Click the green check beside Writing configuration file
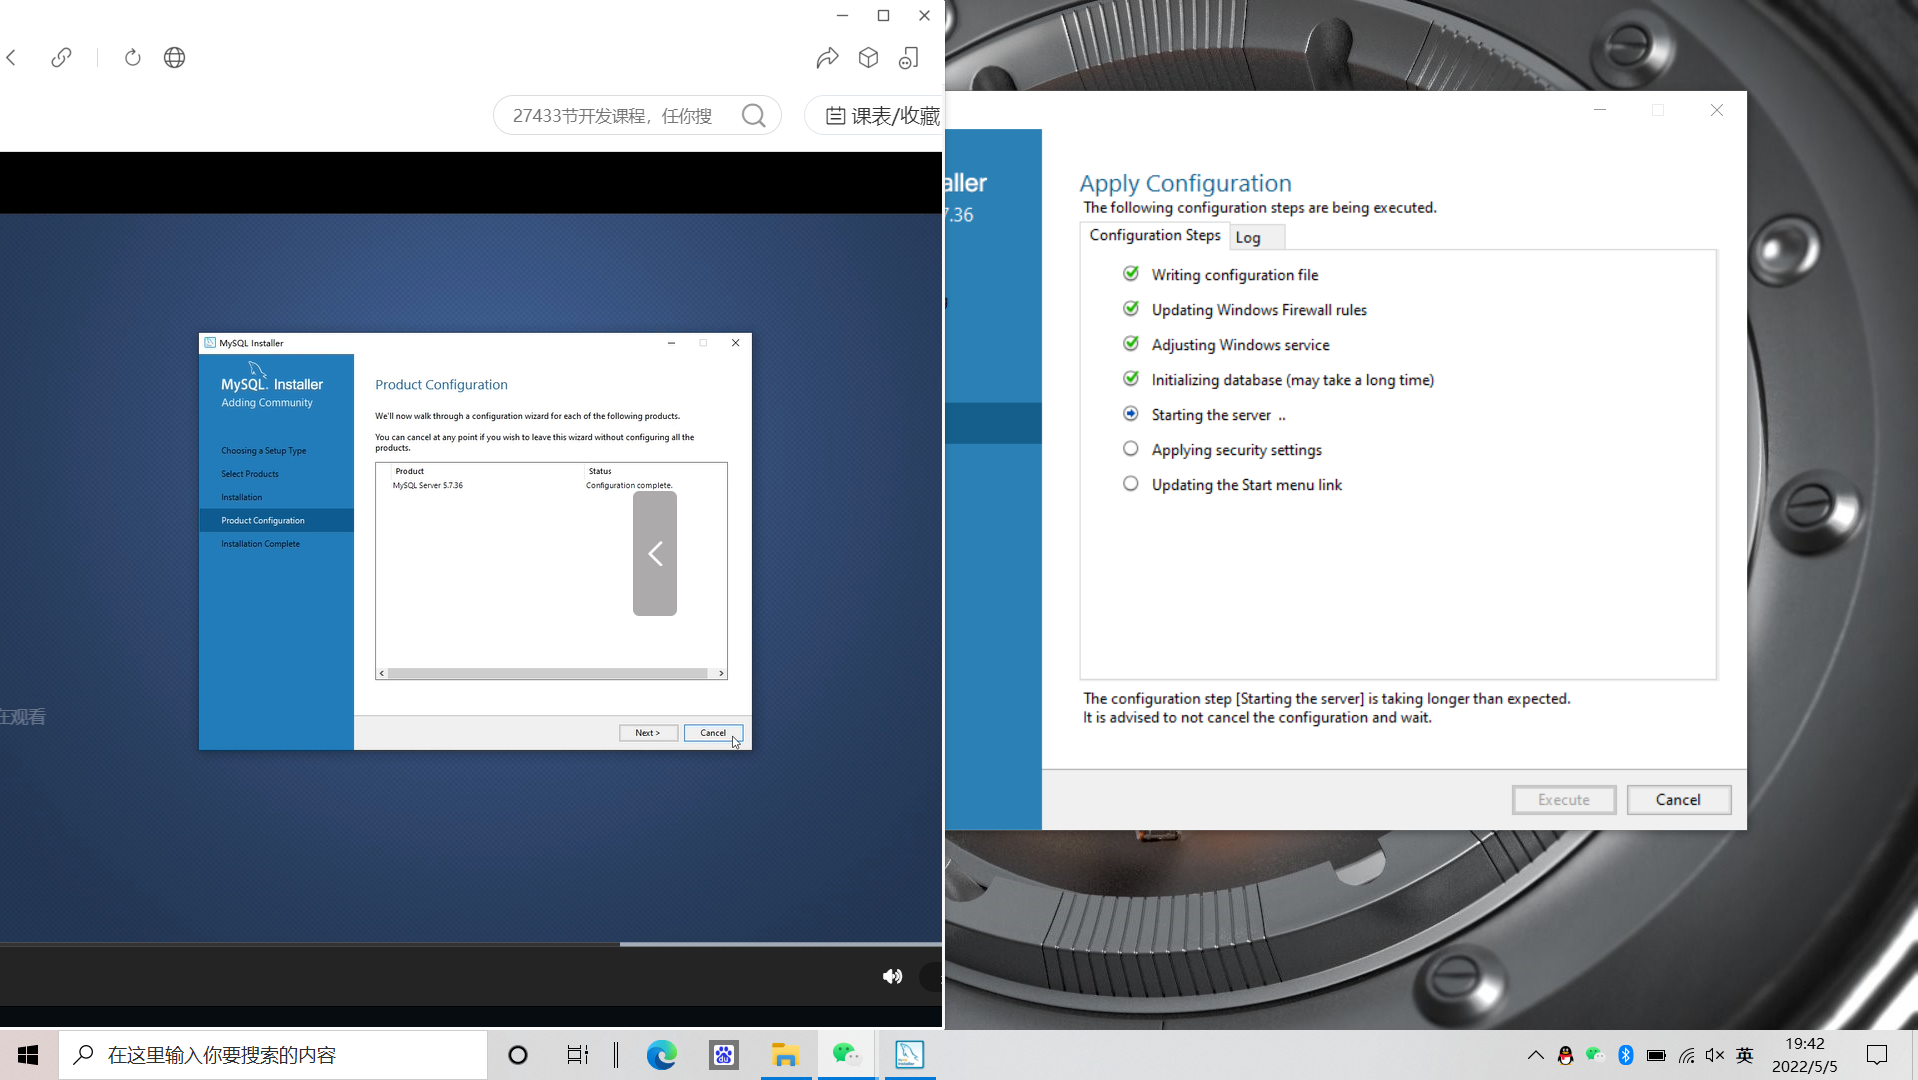 coord(1131,273)
